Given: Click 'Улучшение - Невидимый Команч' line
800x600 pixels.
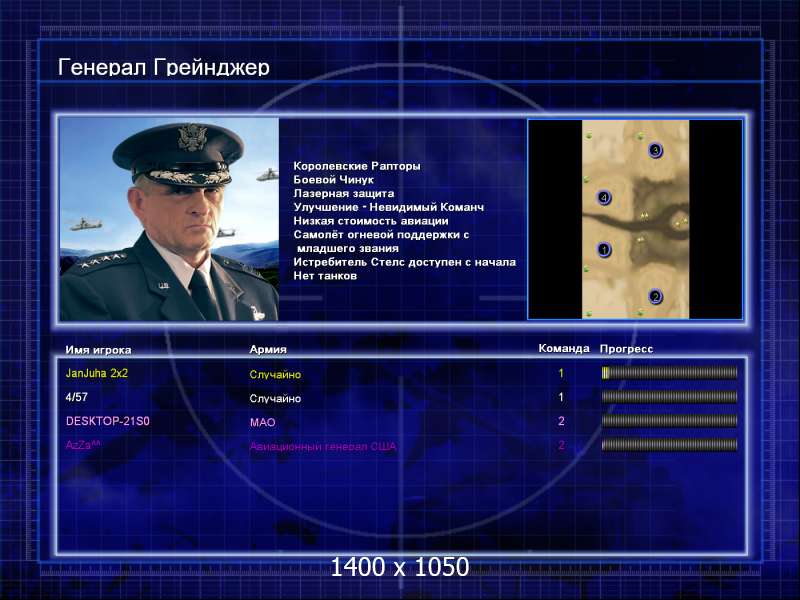Looking at the screenshot, I should tap(388, 207).
